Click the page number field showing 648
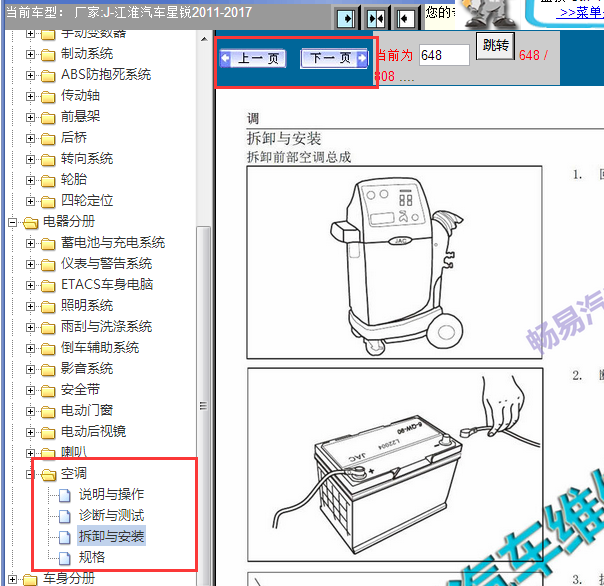 444,55
